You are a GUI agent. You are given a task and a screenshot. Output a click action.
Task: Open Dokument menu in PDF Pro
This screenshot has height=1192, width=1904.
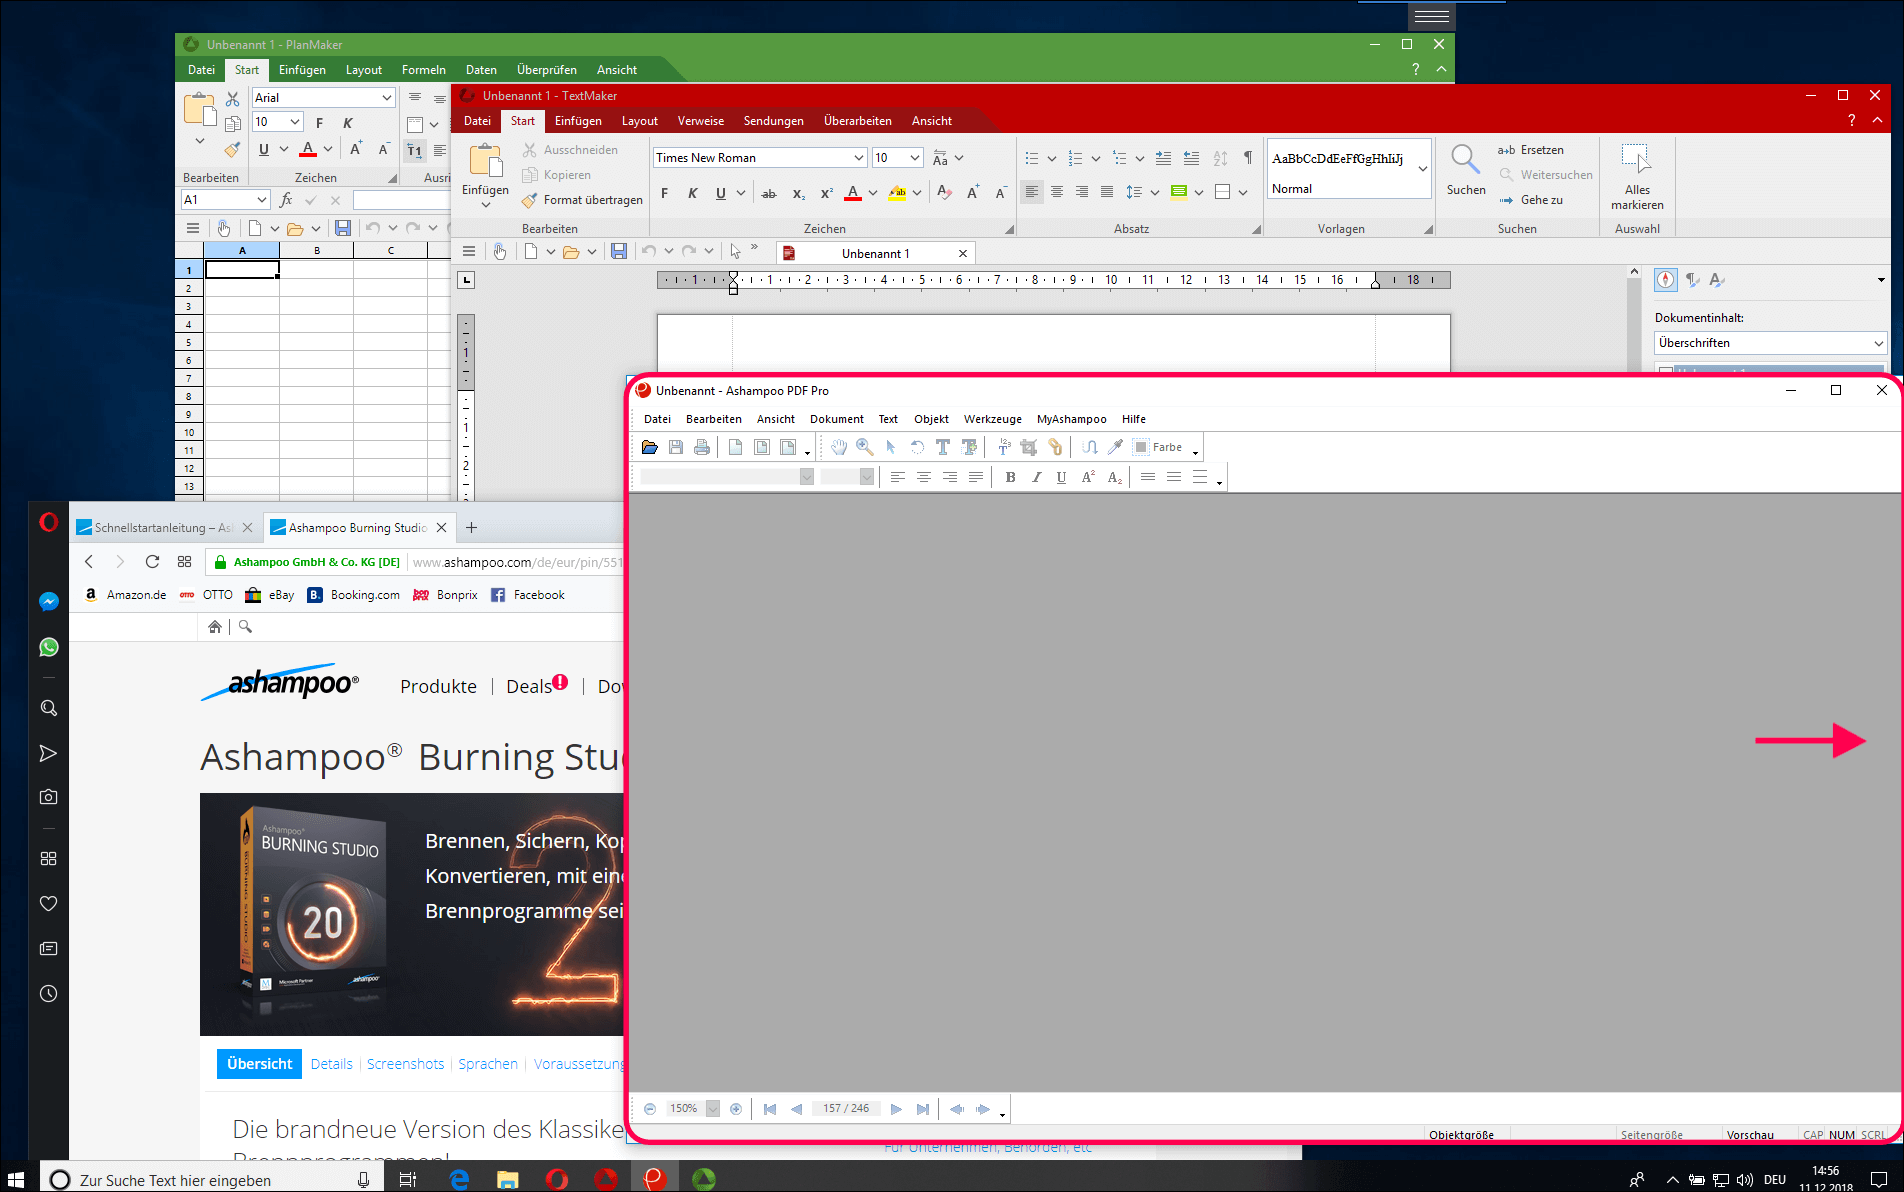836,419
